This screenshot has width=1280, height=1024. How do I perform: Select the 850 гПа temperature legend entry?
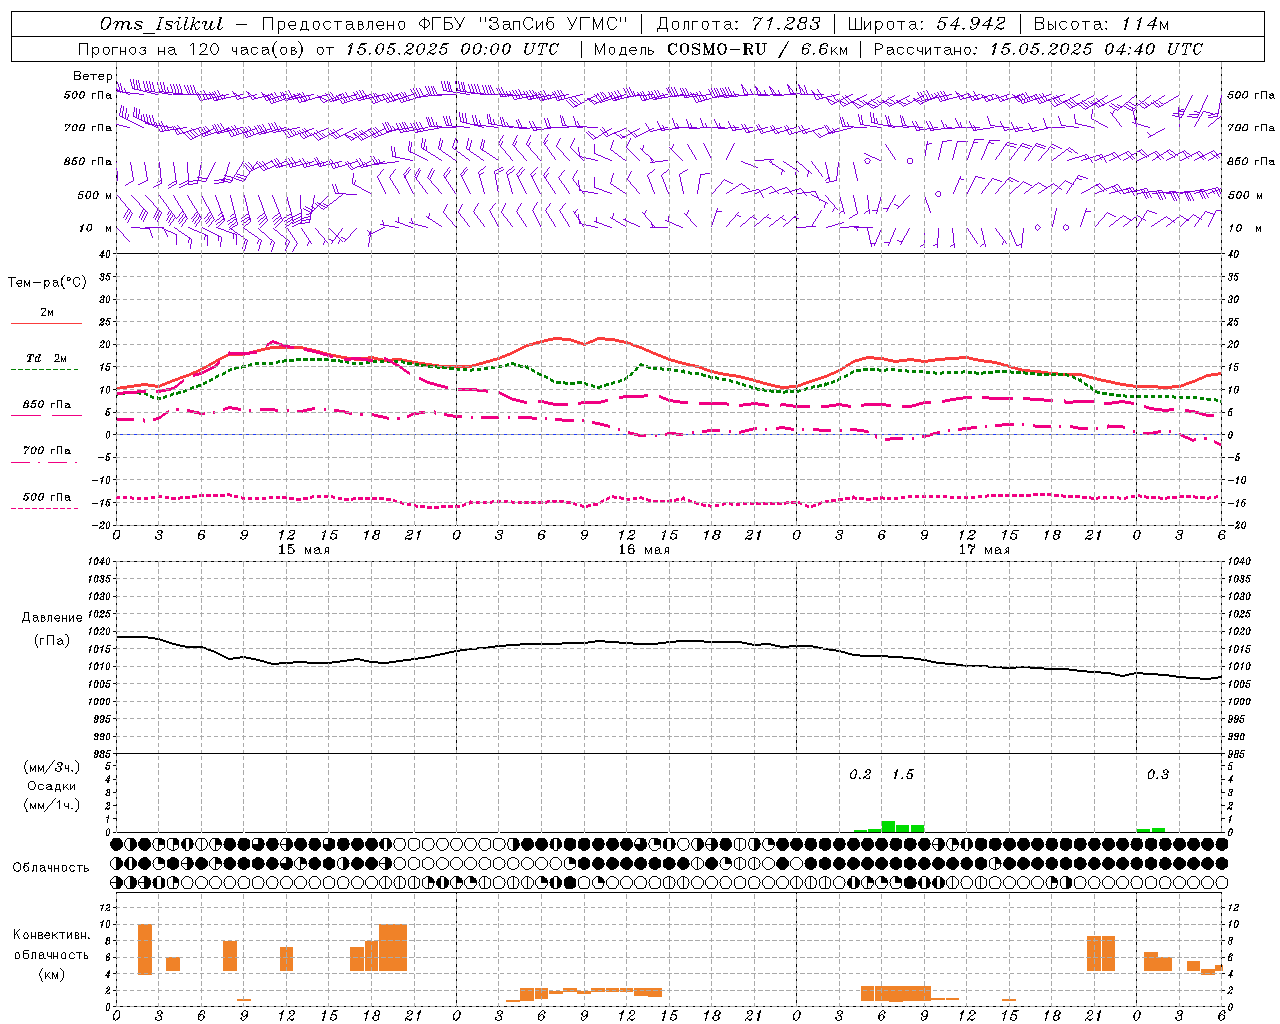(x=46, y=405)
